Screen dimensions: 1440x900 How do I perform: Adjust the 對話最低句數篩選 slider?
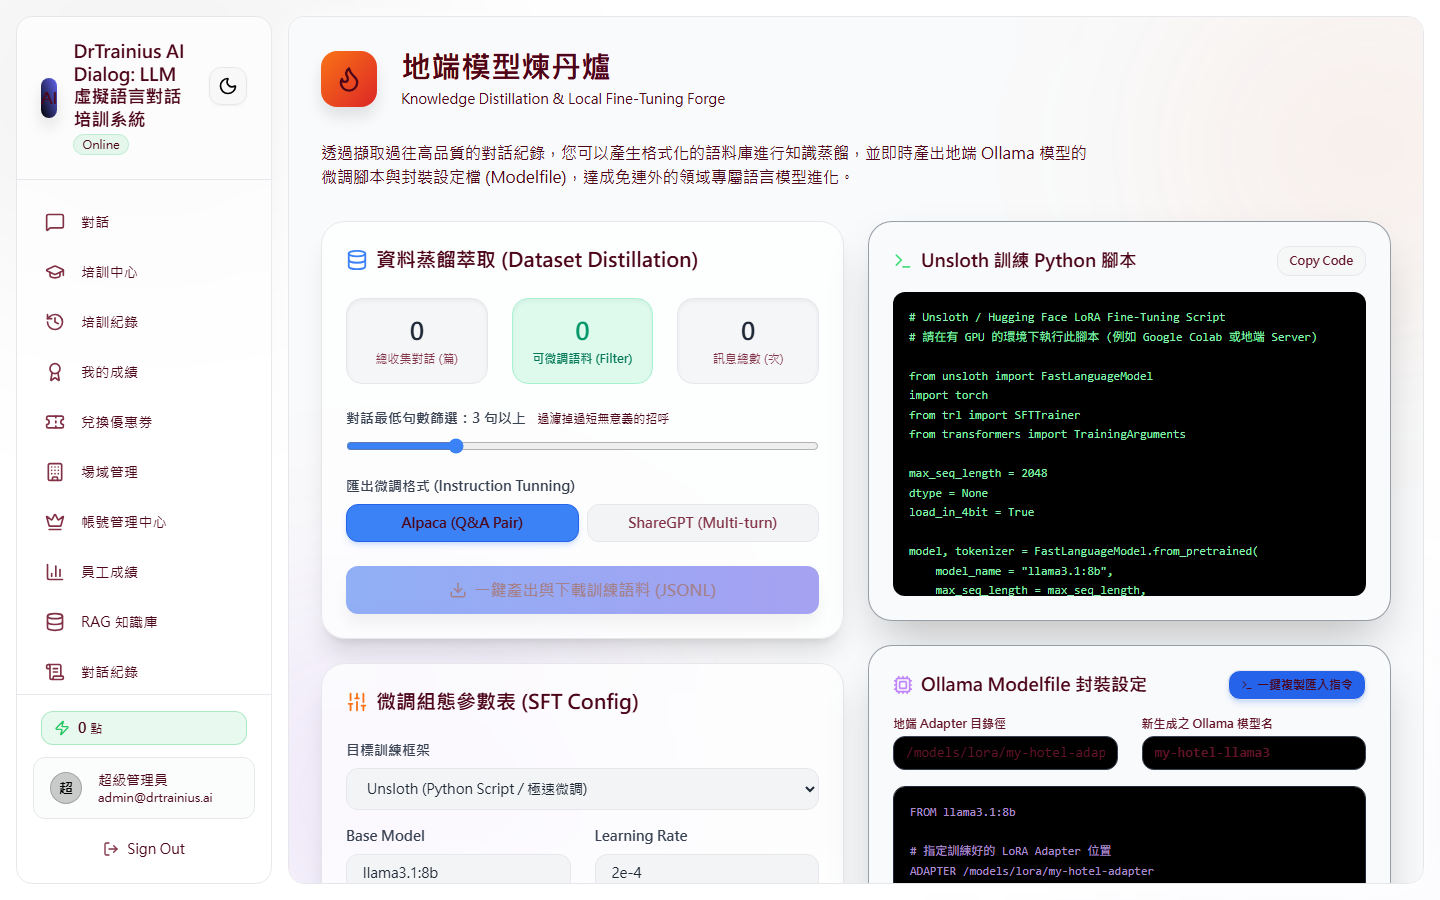(456, 446)
